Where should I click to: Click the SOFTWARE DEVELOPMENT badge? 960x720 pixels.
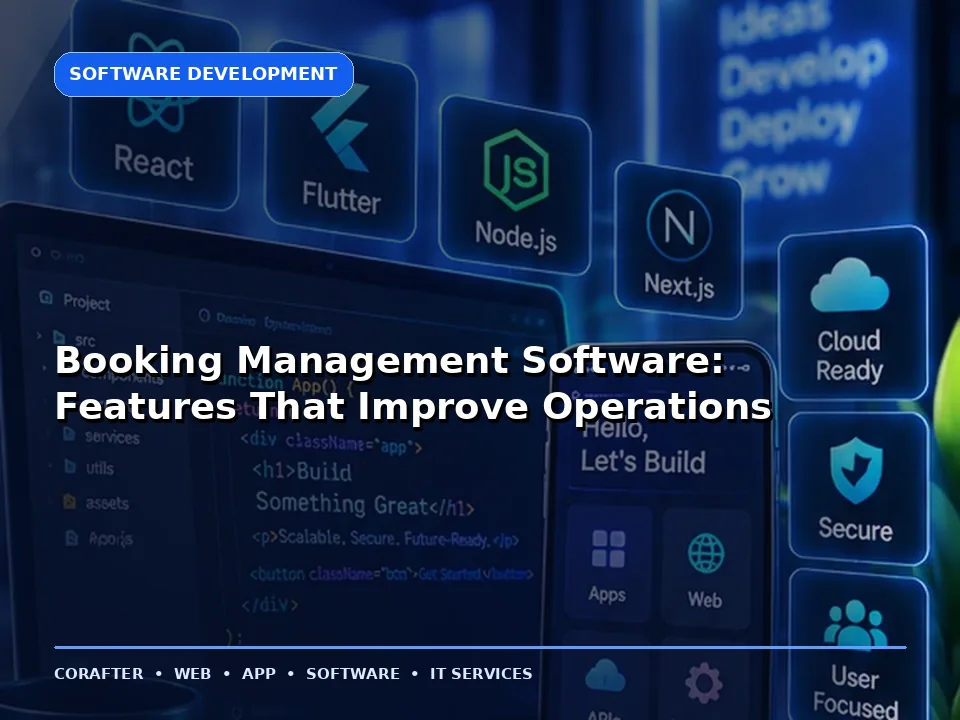[x=204, y=74]
